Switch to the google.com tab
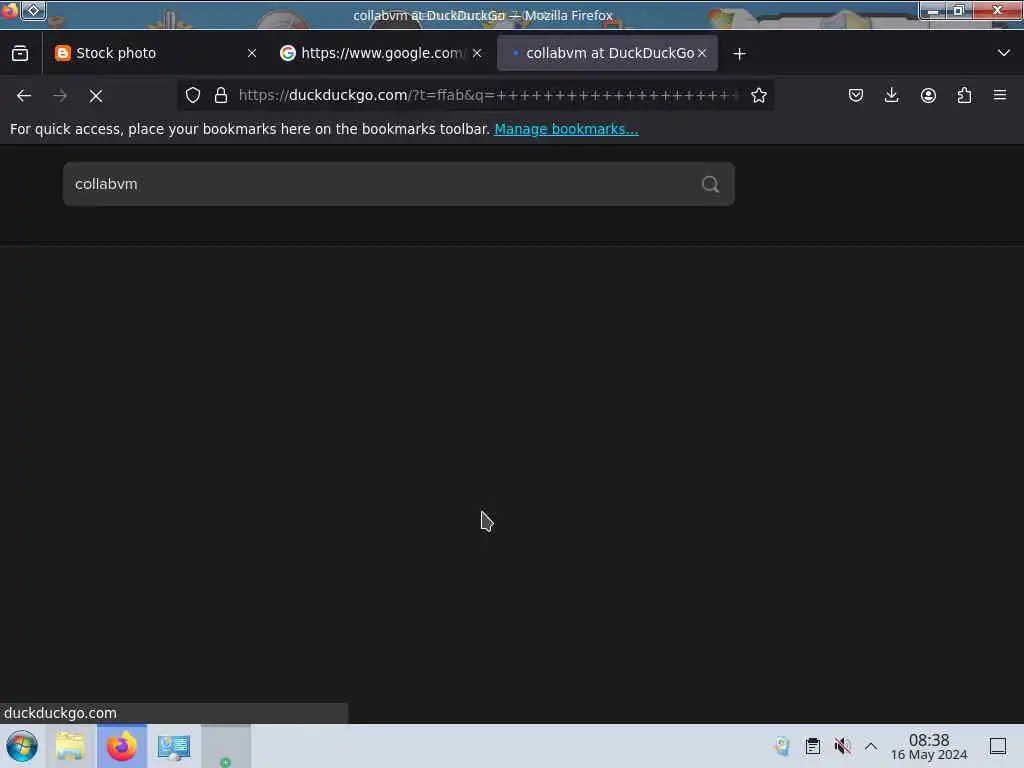Image resolution: width=1024 pixels, height=768 pixels. (x=383, y=53)
